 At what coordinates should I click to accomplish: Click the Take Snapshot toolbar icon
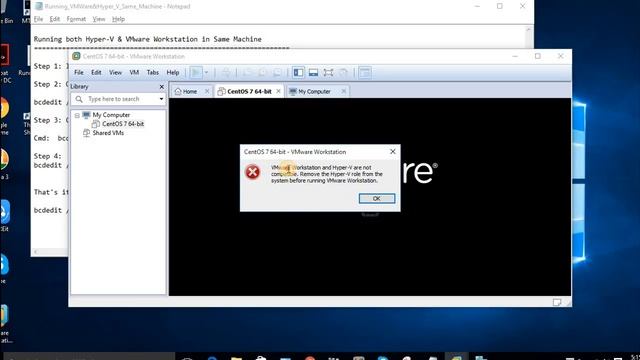pyautogui.click(x=247, y=73)
